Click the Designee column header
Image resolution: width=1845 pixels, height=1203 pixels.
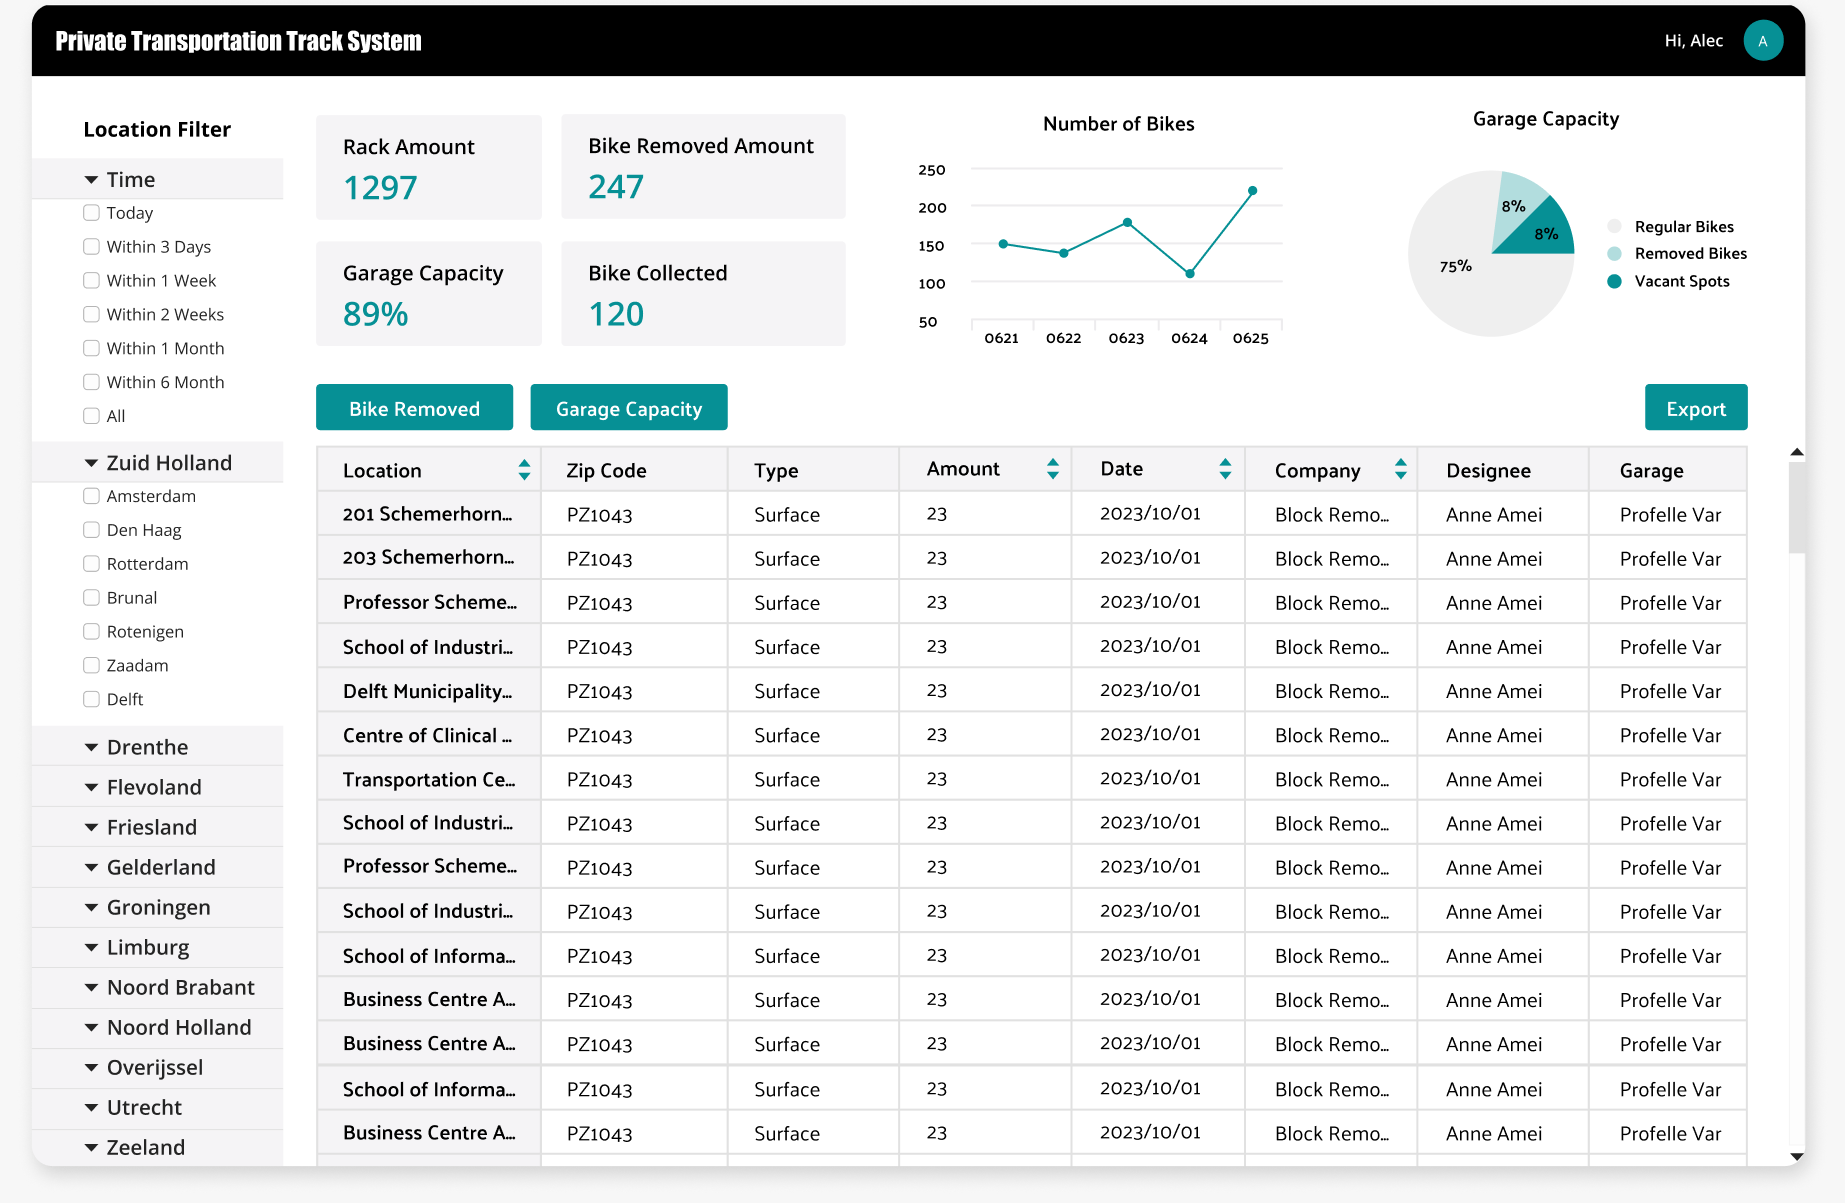pos(1503,470)
